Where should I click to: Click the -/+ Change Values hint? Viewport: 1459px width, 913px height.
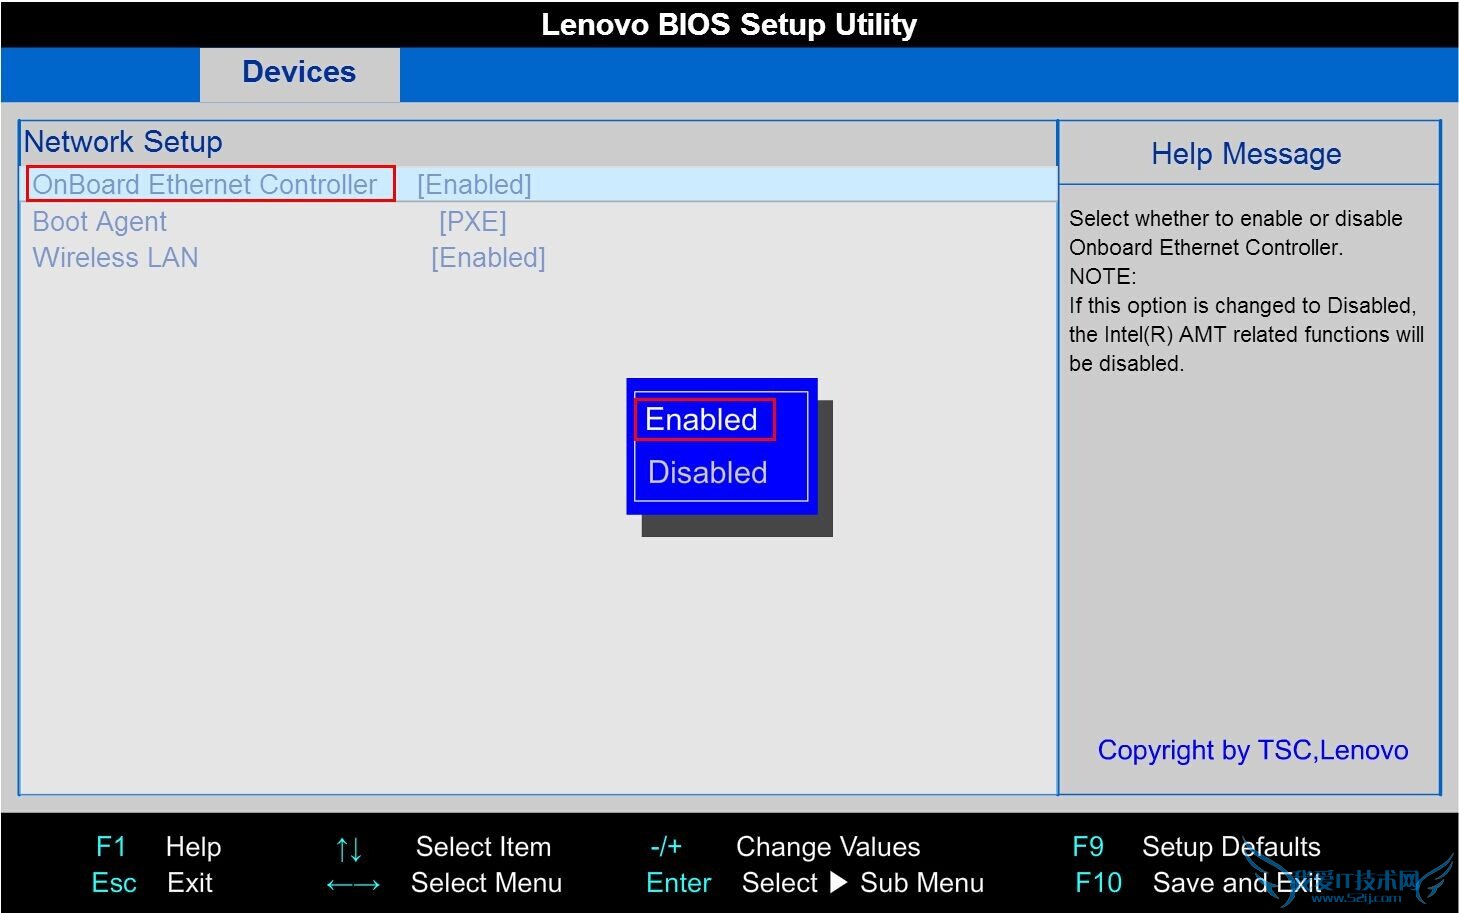click(x=785, y=847)
